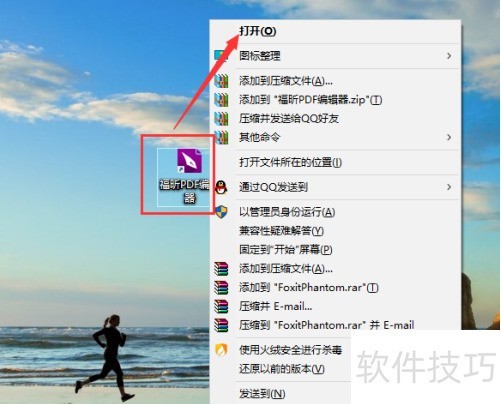
Task: Choose 固定到"开始"屏幕(P)
Action: (x=286, y=249)
